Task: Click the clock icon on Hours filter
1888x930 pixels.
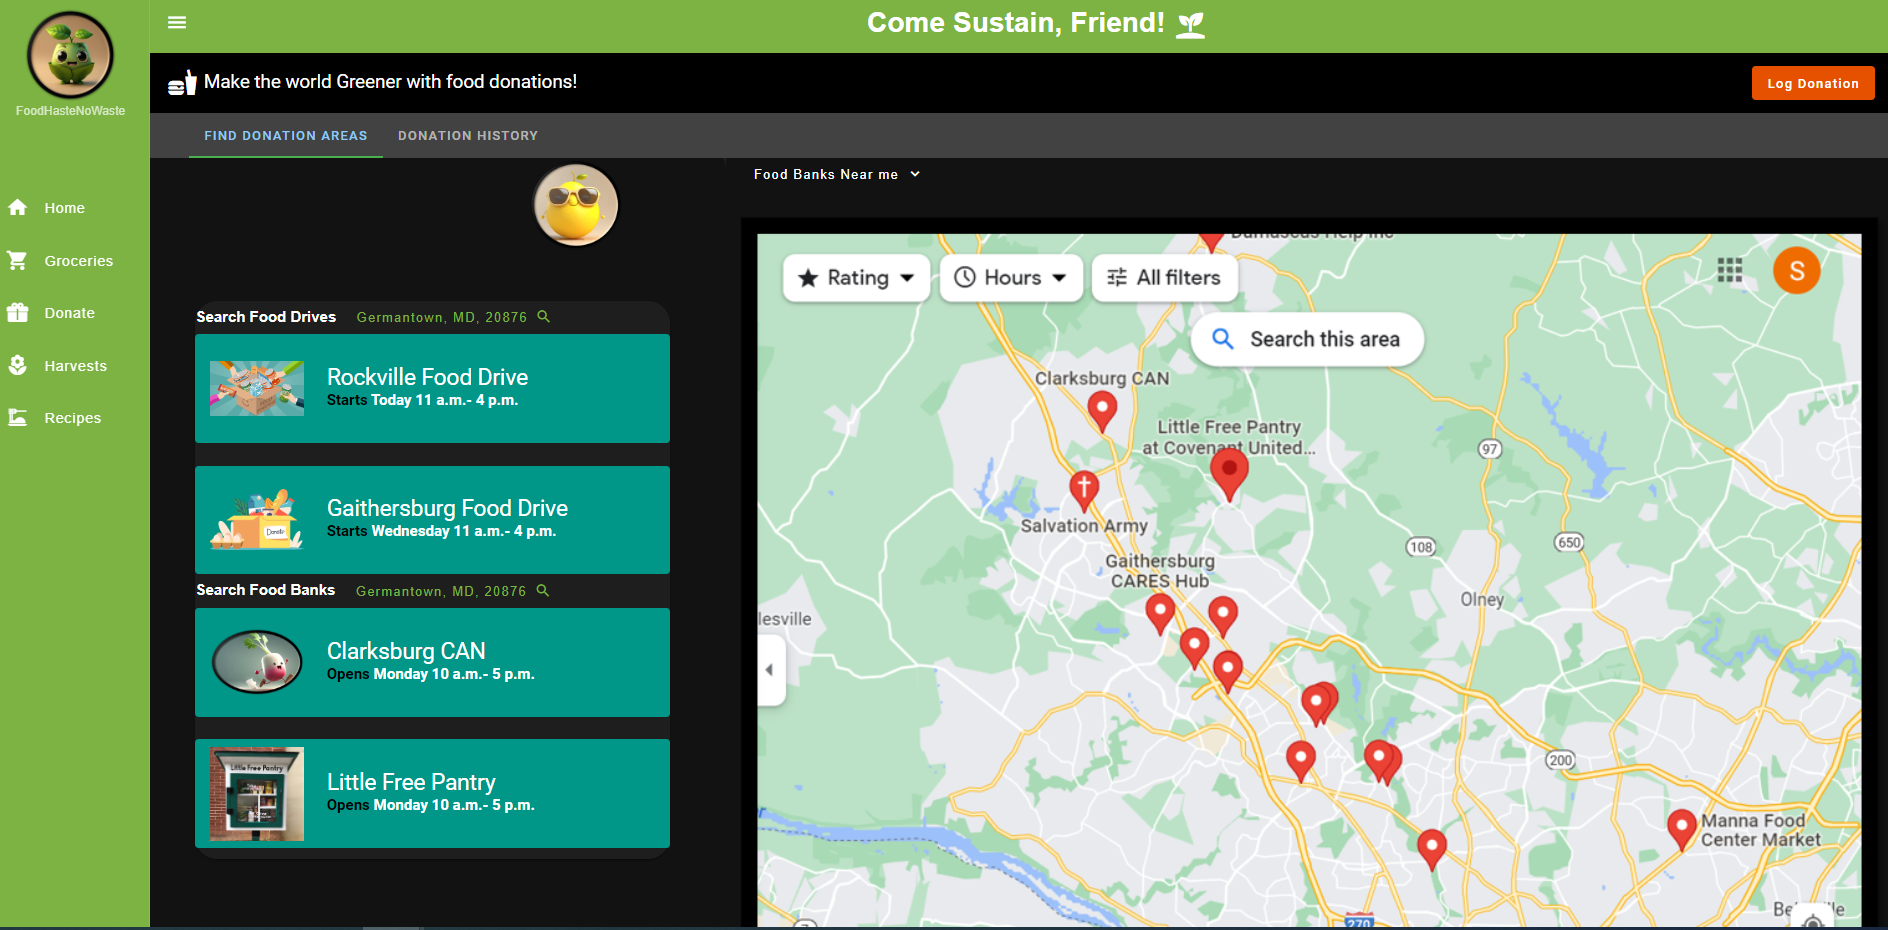Action: coord(964,277)
